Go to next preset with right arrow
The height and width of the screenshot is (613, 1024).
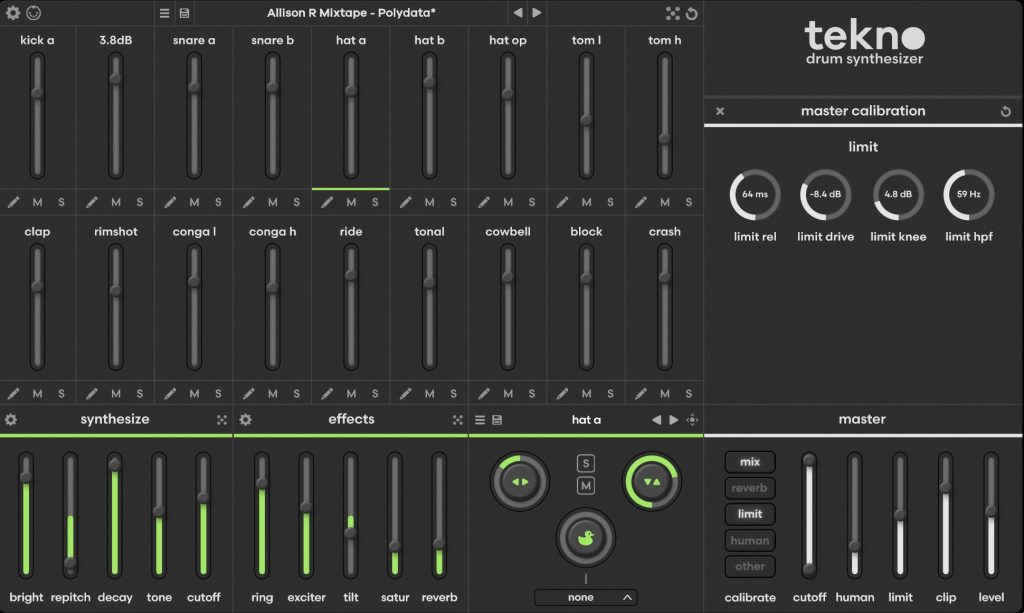coord(537,13)
